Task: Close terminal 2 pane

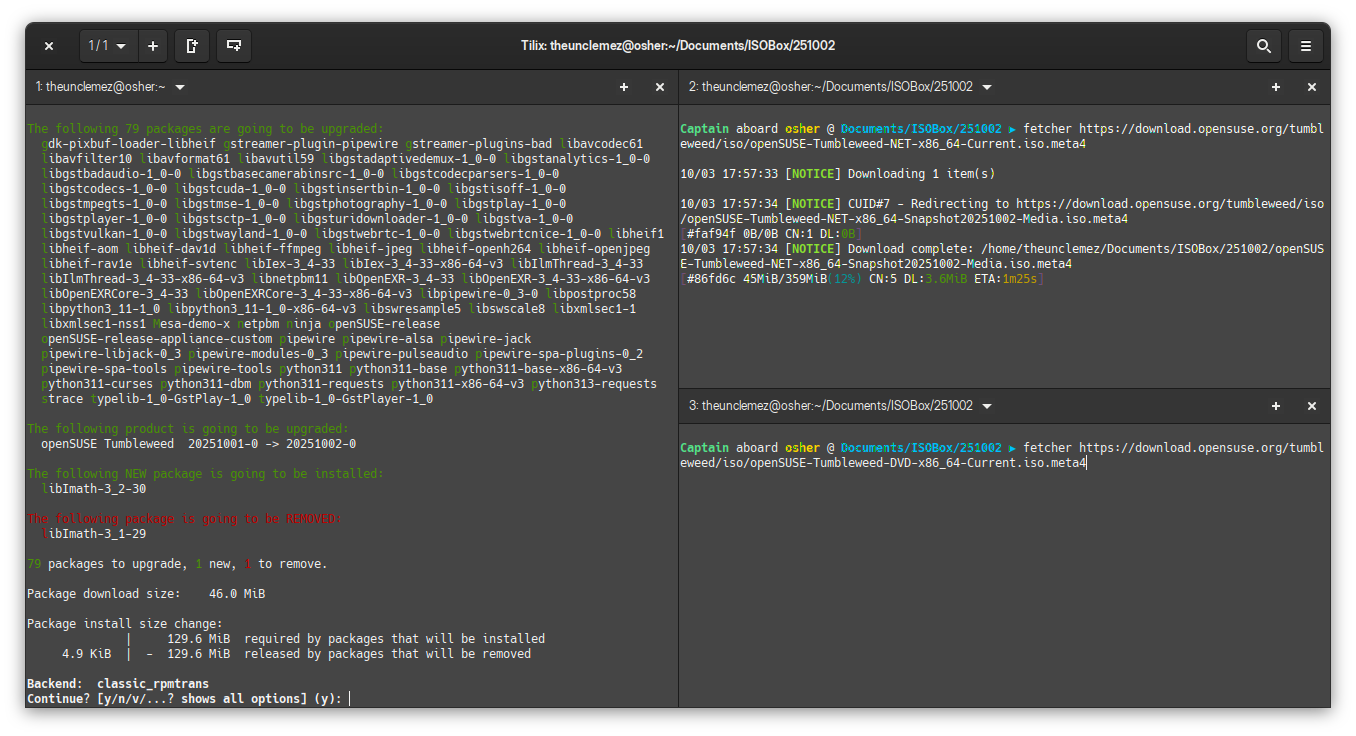Action: pos(1312,88)
